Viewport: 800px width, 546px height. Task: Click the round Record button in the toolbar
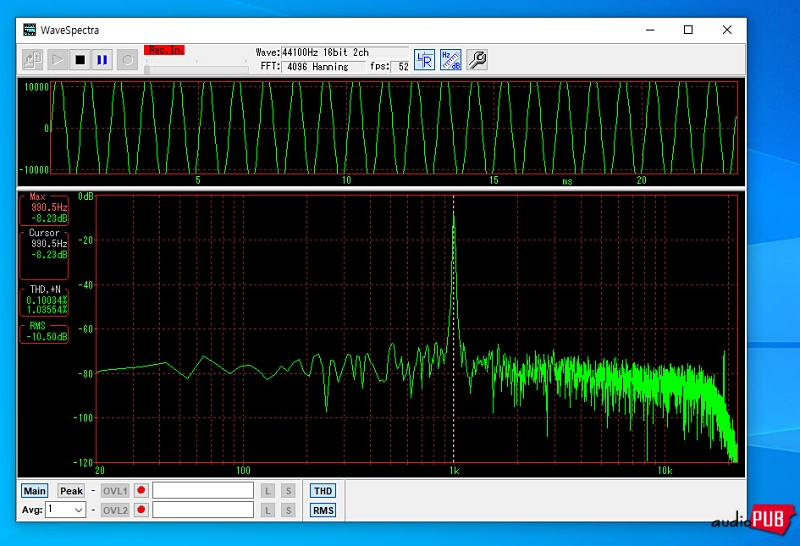point(127,60)
